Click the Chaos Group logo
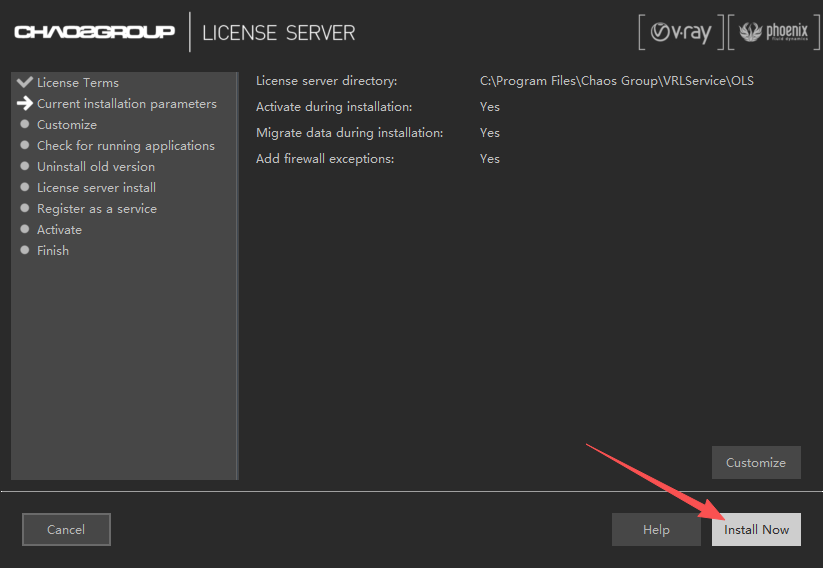823x568 pixels. [x=94, y=32]
